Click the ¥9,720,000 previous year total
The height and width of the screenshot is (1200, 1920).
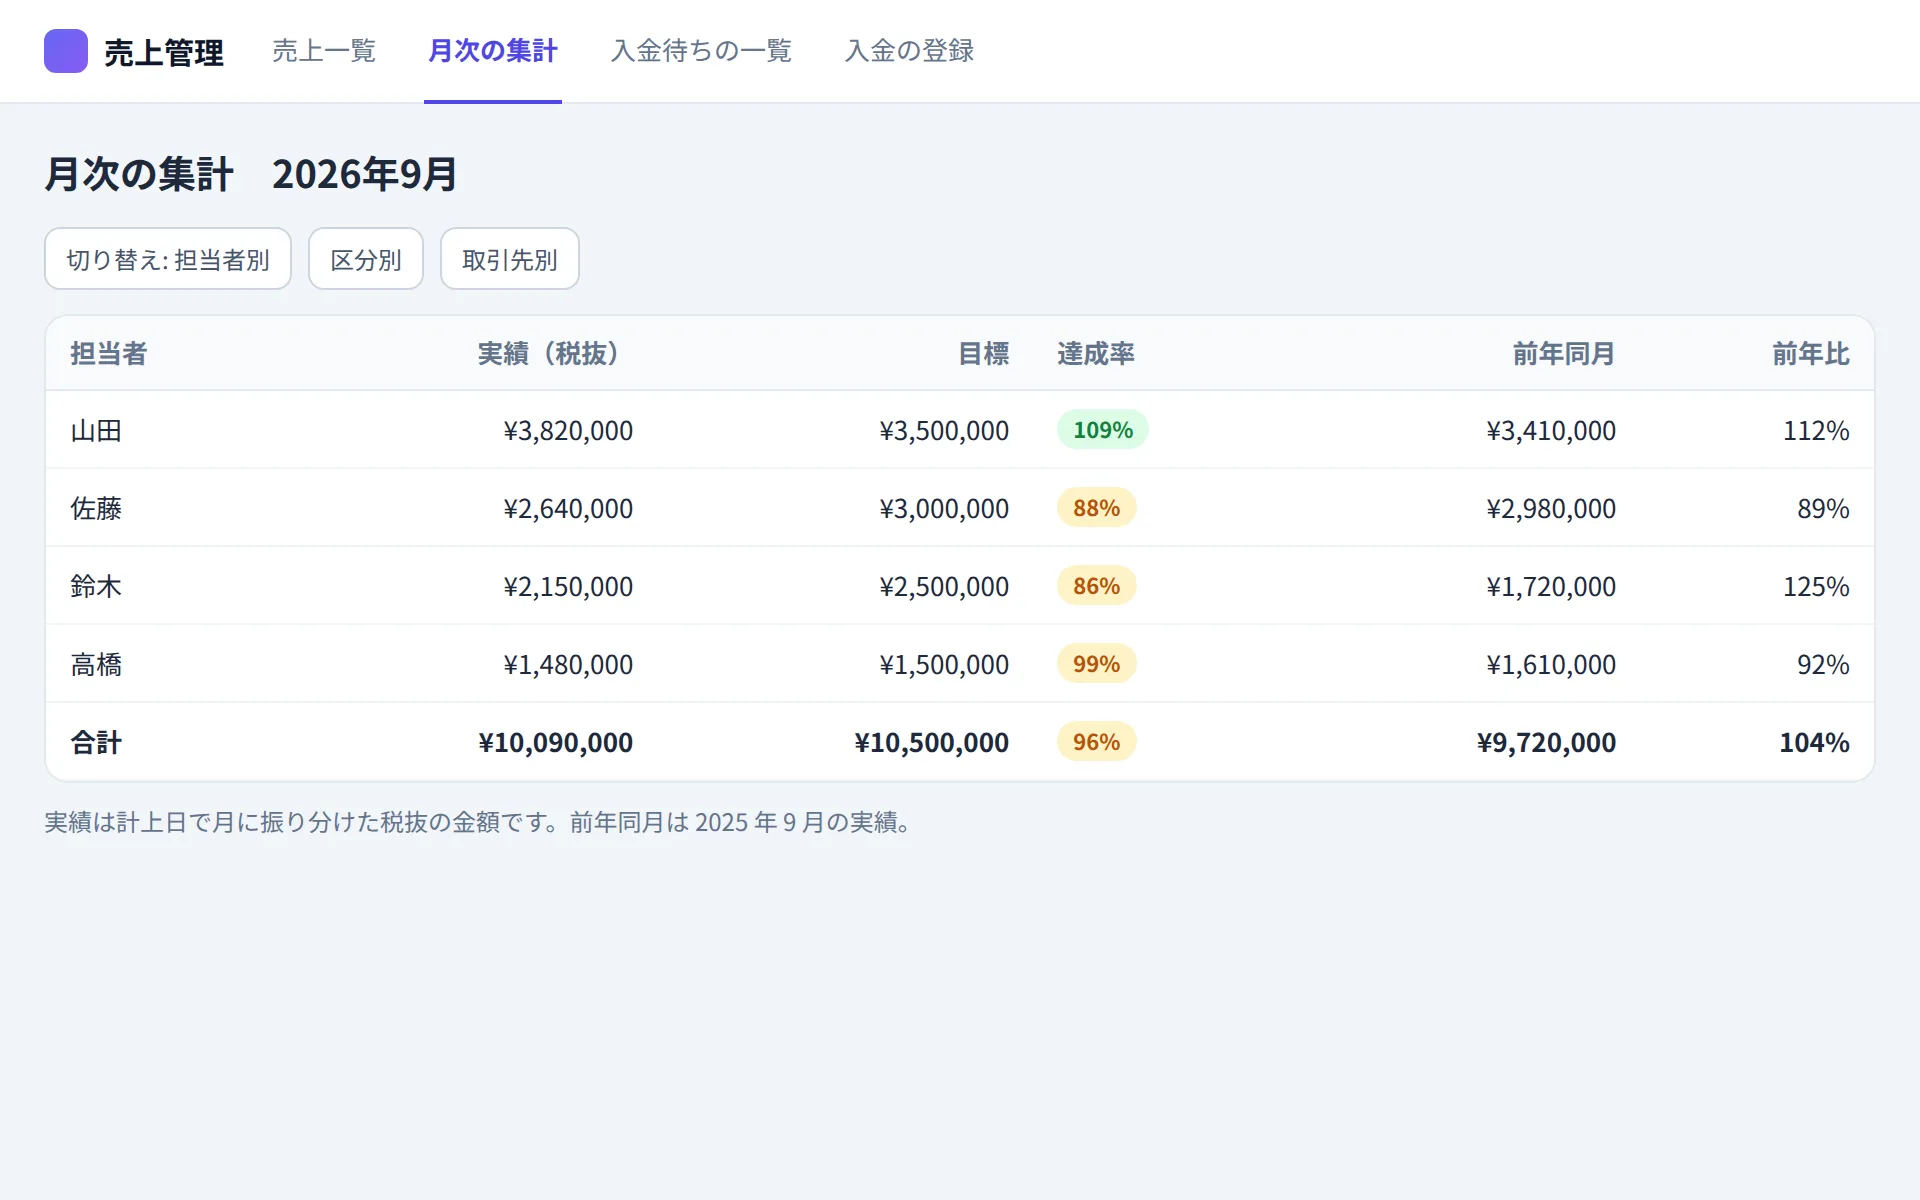tap(1547, 743)
